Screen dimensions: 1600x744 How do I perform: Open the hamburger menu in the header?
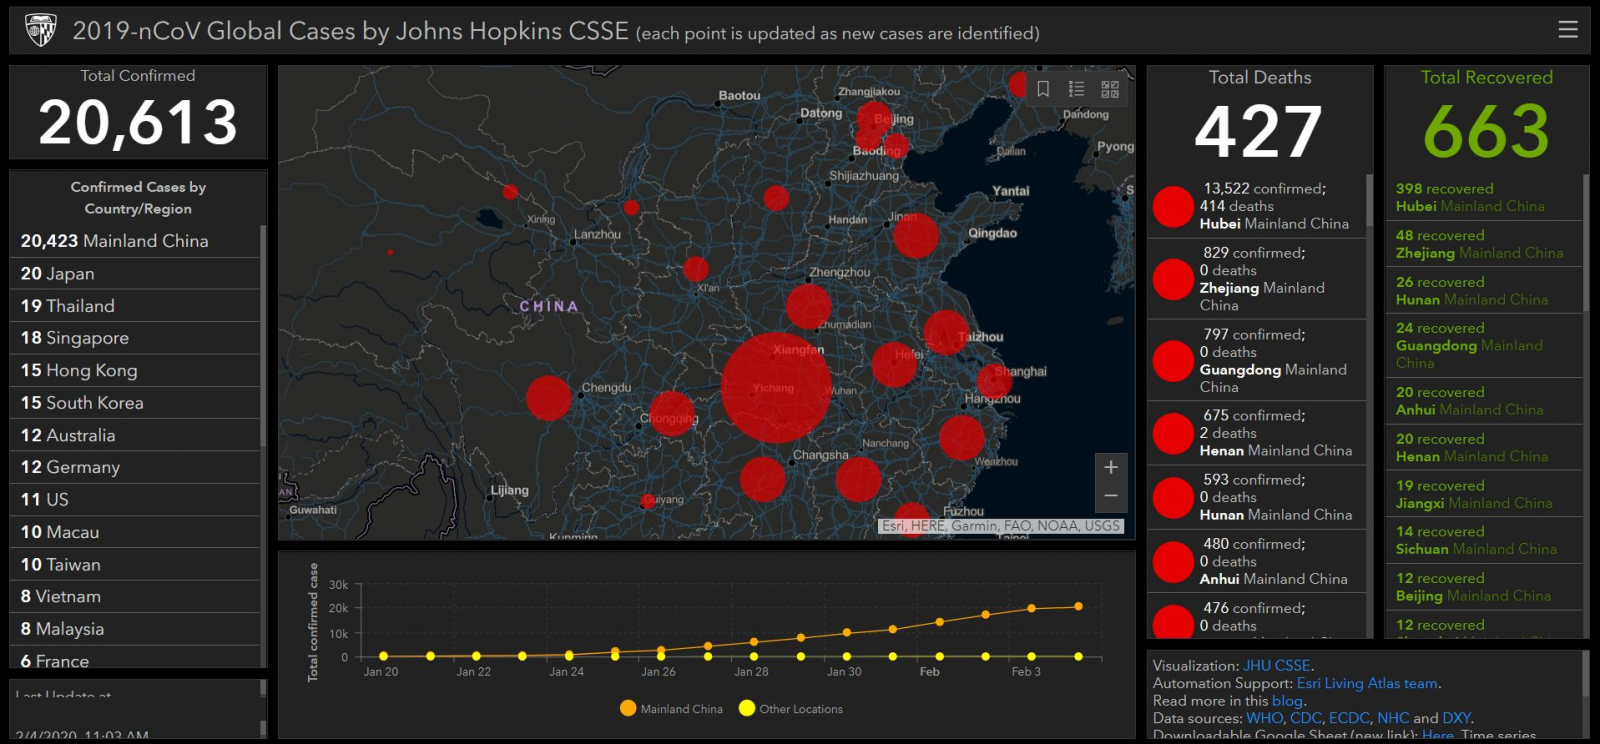tap(1568, 30)
